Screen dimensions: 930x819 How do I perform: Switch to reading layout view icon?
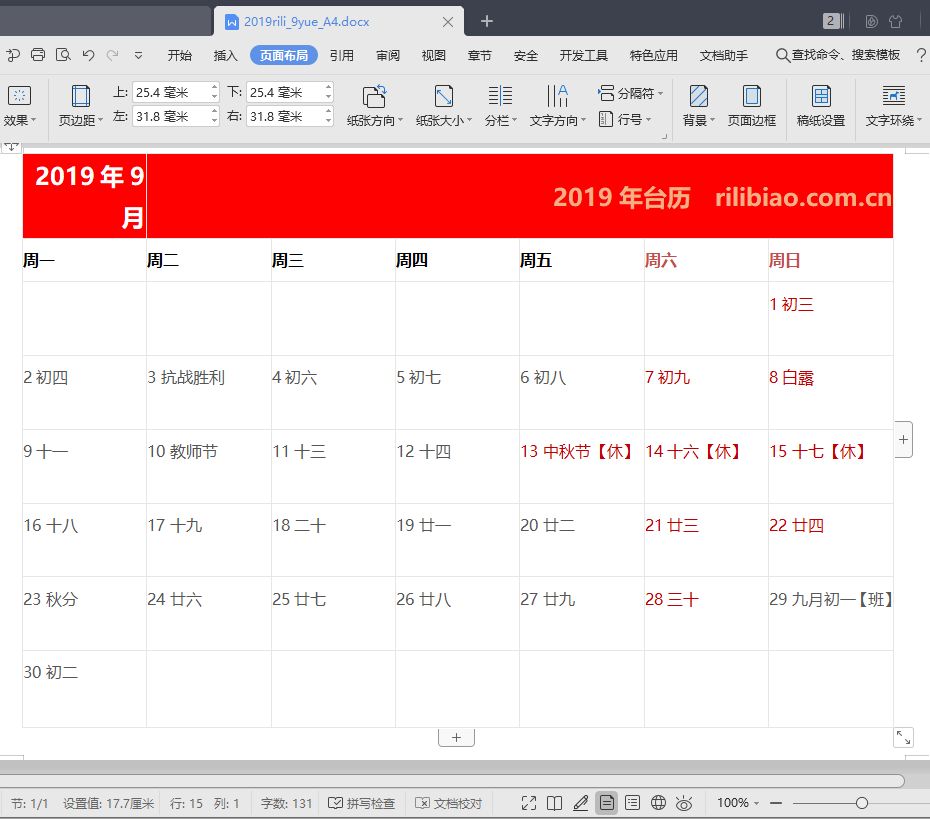(x=555, y=803)
